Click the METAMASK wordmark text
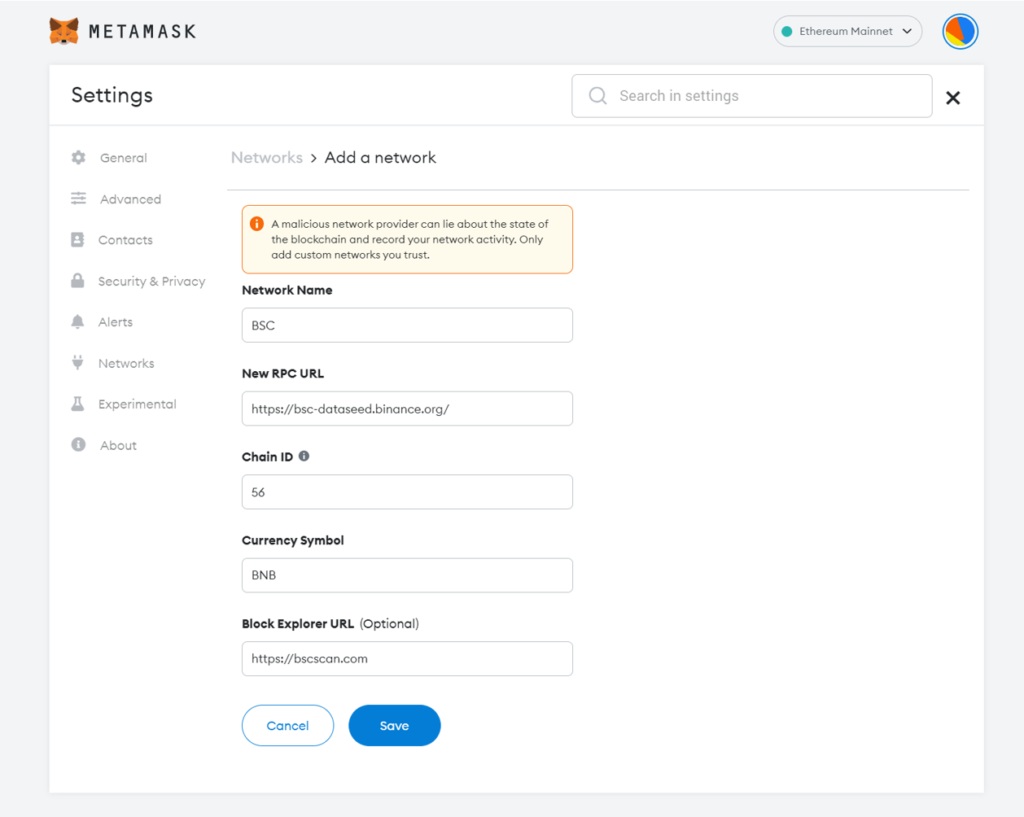This screenshot has width=1024, height=817. point(142,31)
